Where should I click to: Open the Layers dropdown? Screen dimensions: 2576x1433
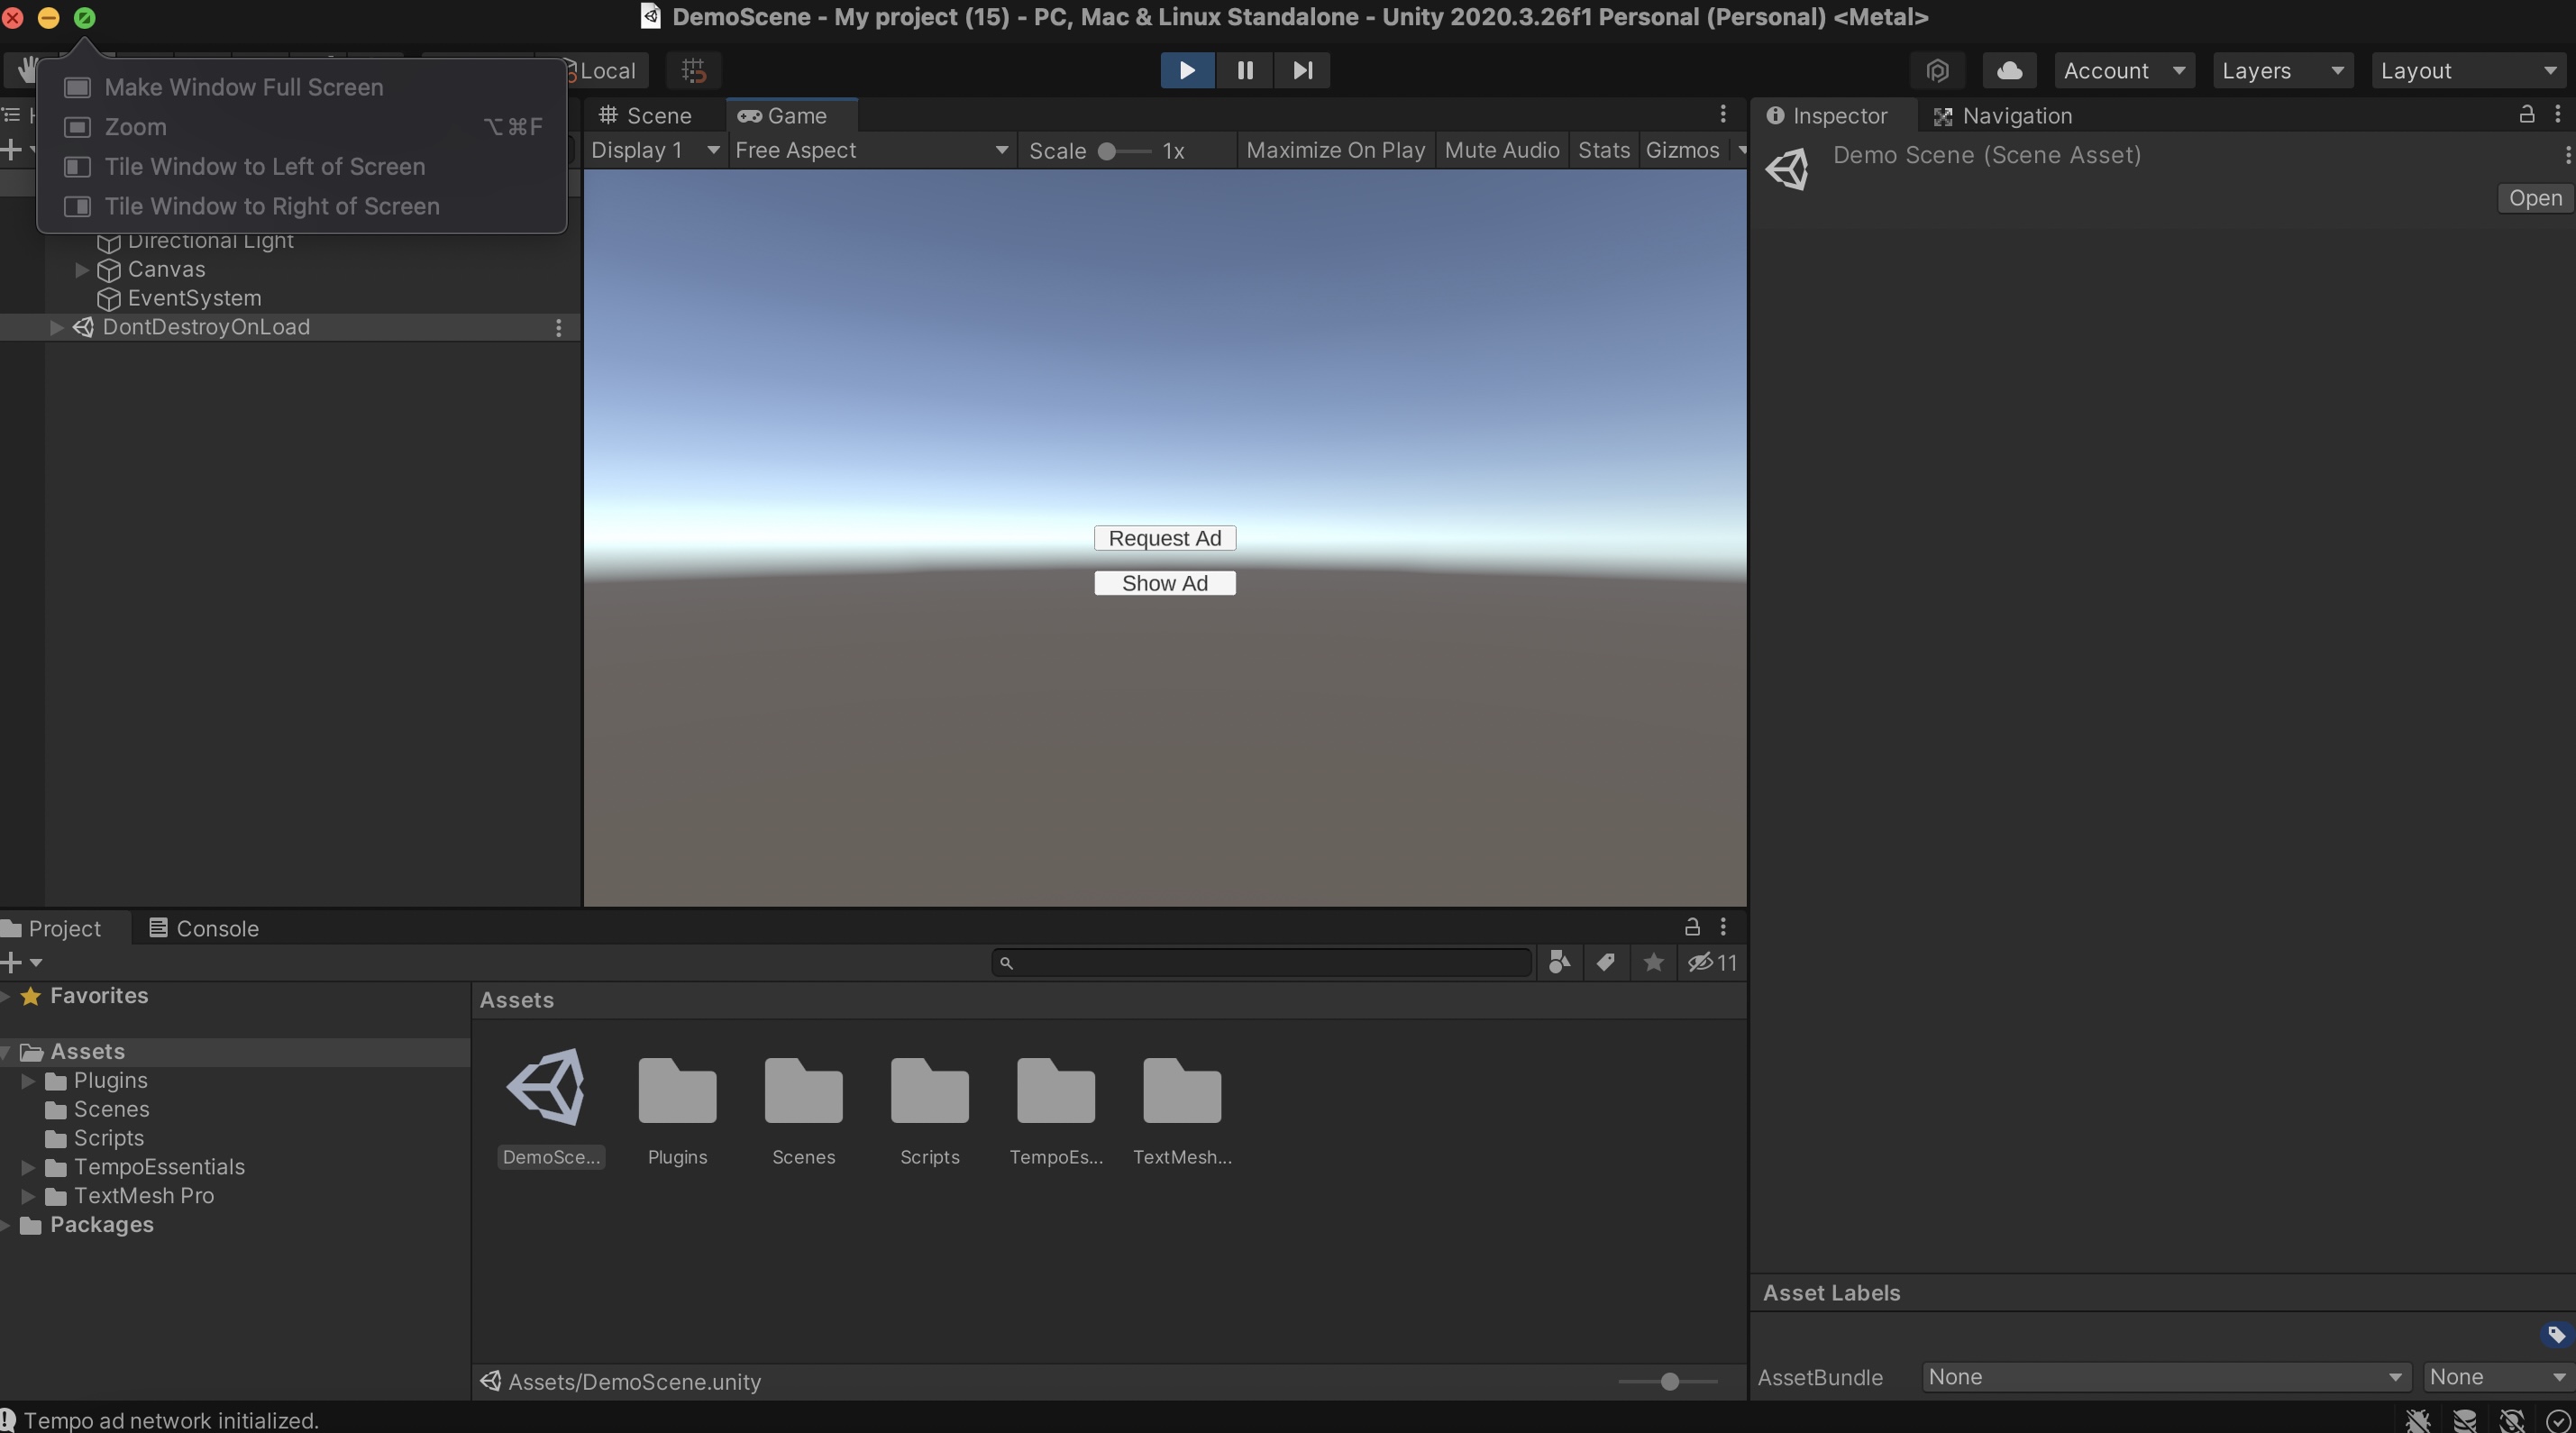tap(2281, 70)
